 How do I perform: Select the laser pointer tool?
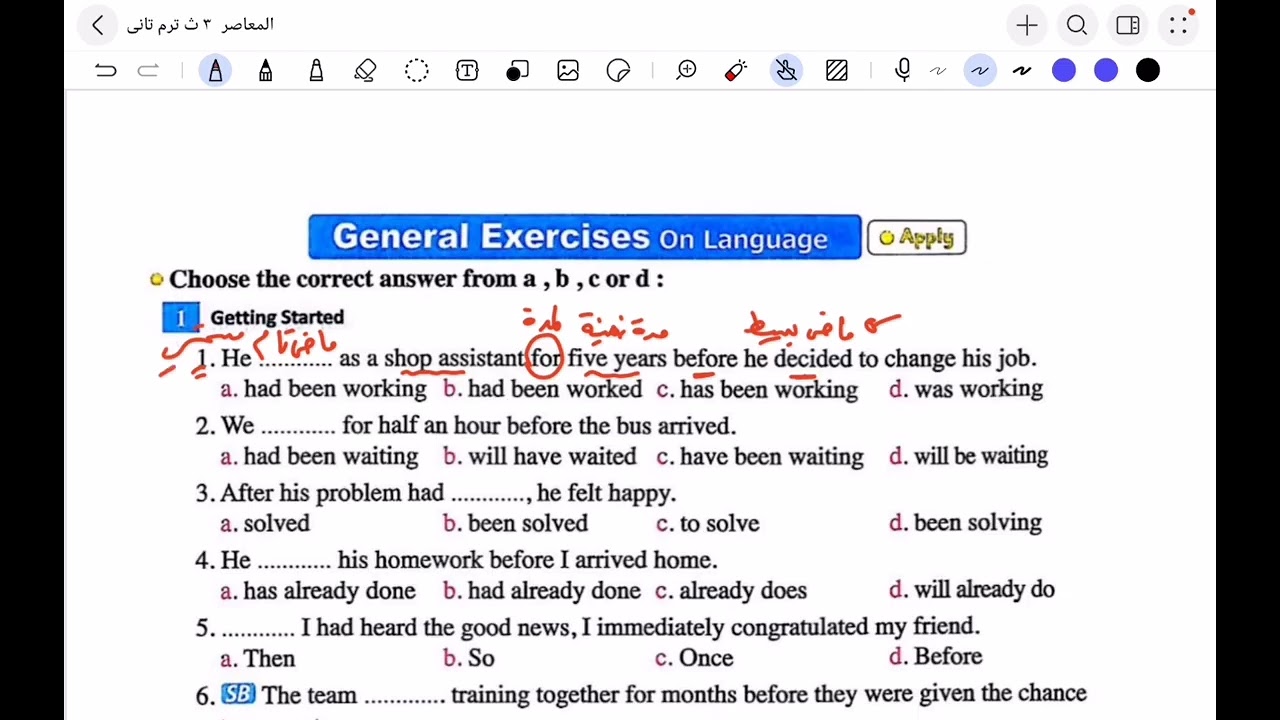736,70
